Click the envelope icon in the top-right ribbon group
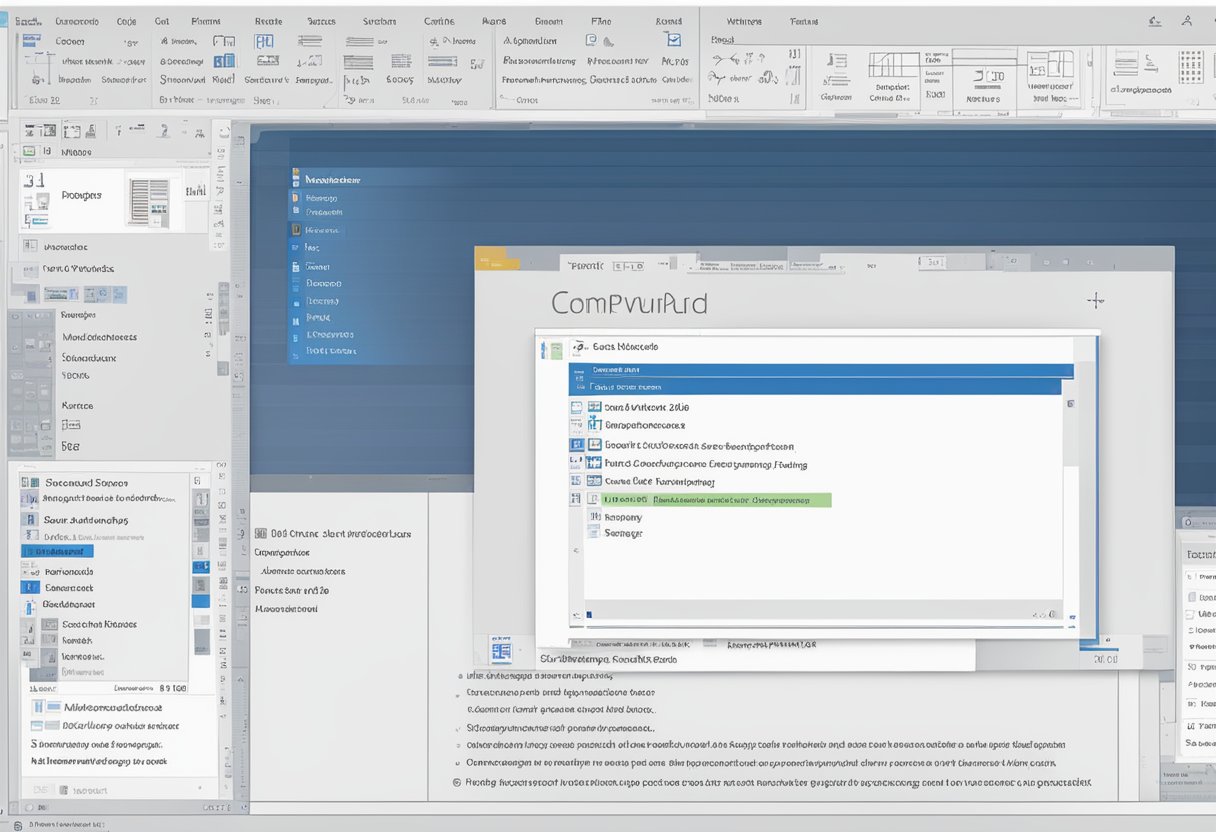 point(673,39)
